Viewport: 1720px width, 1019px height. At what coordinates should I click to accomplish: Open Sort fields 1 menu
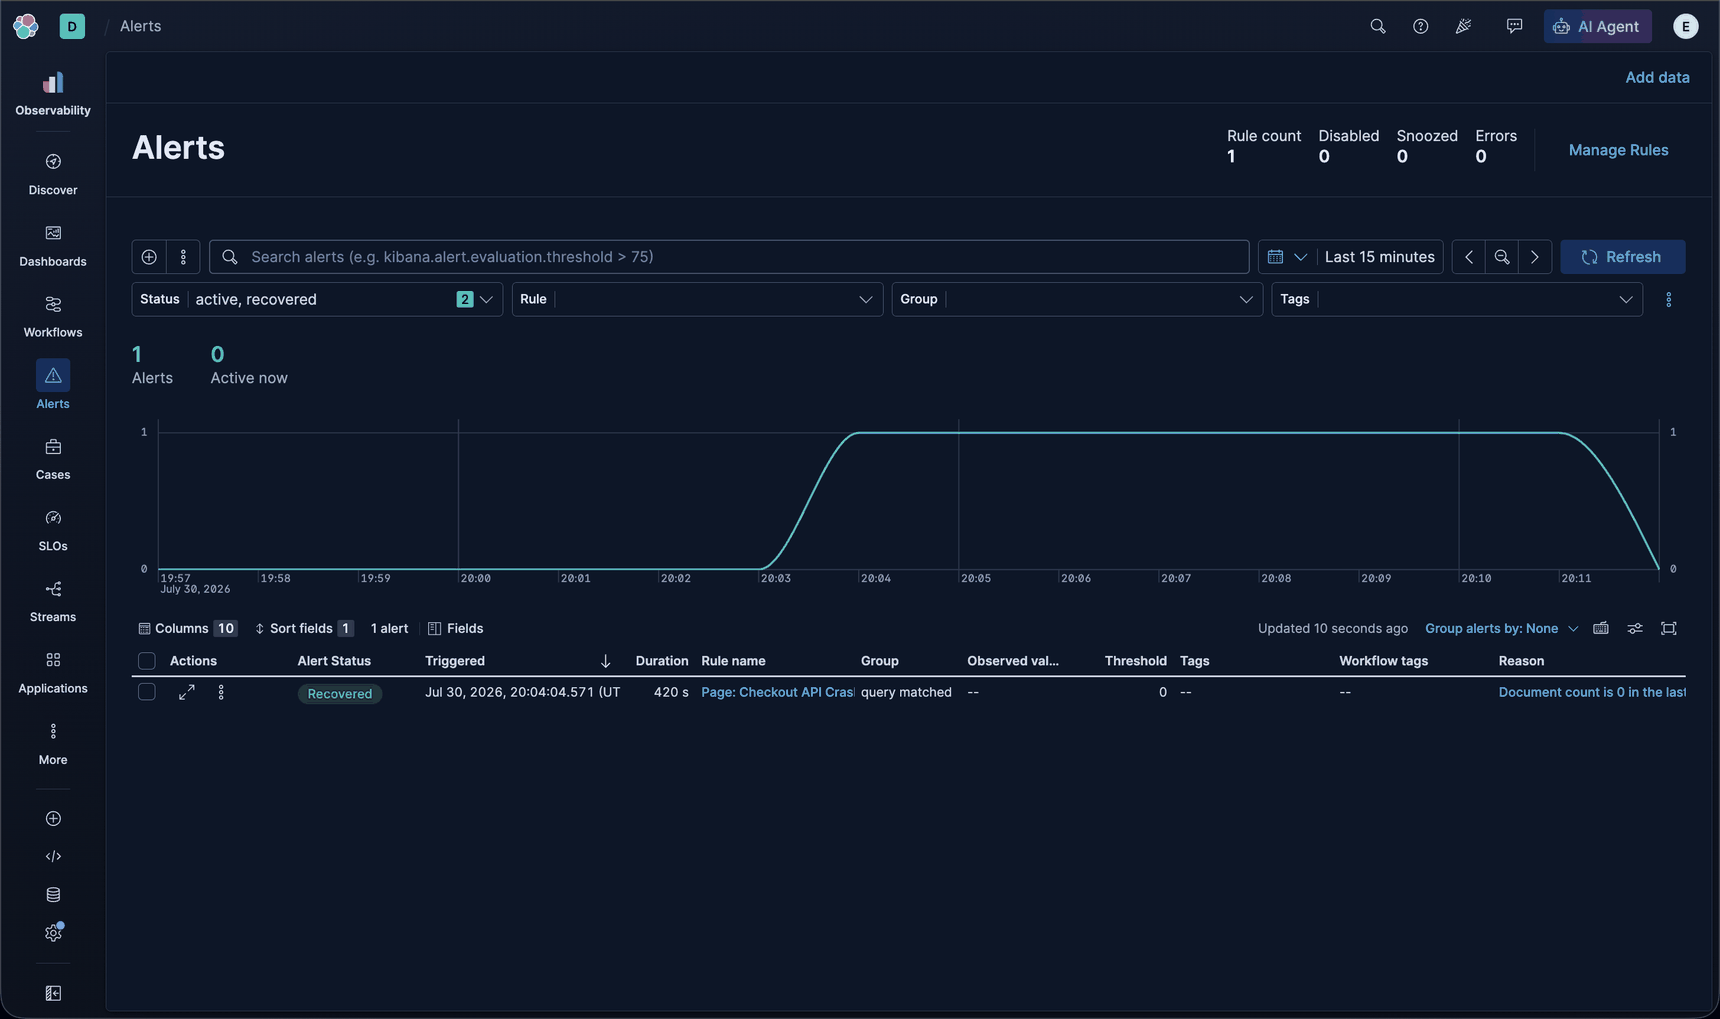303,628
